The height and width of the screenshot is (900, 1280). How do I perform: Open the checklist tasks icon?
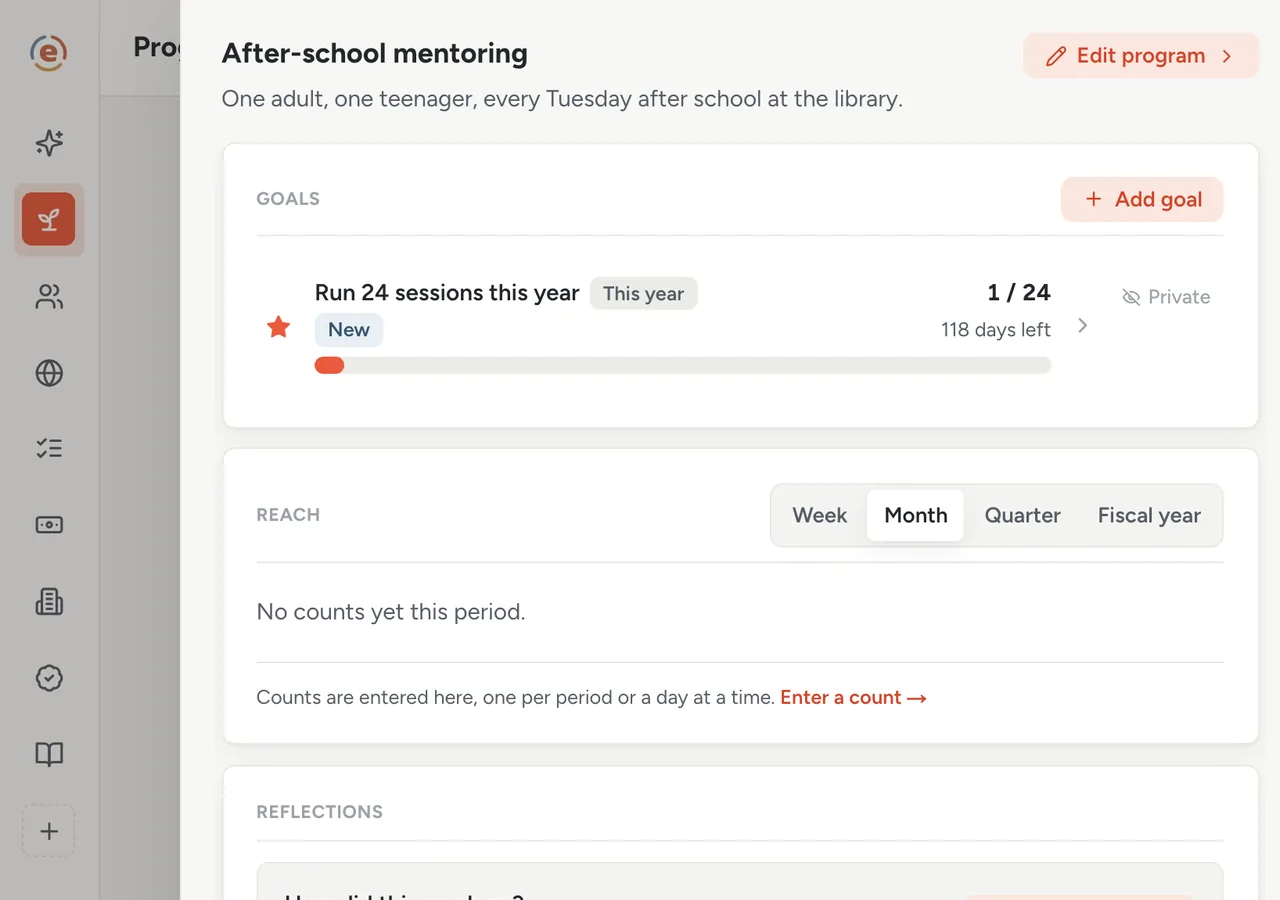[x=49, y=448]
